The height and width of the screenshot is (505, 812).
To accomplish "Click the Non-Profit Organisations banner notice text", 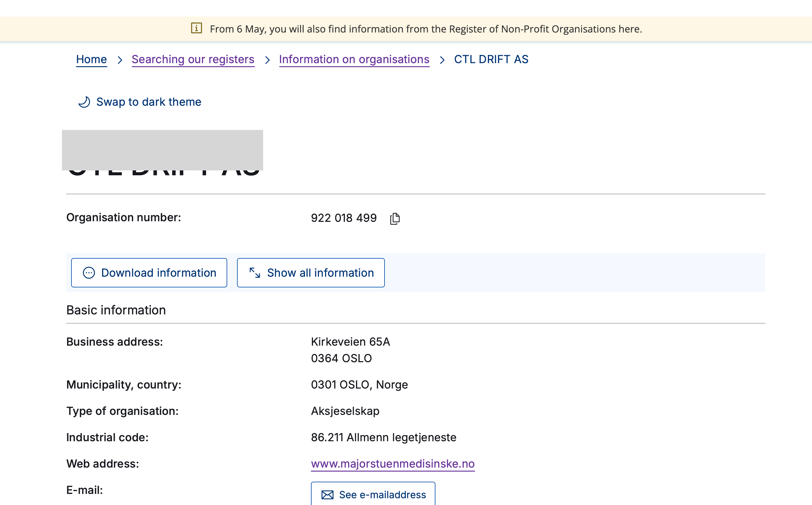I will click(x=426, y=29).
